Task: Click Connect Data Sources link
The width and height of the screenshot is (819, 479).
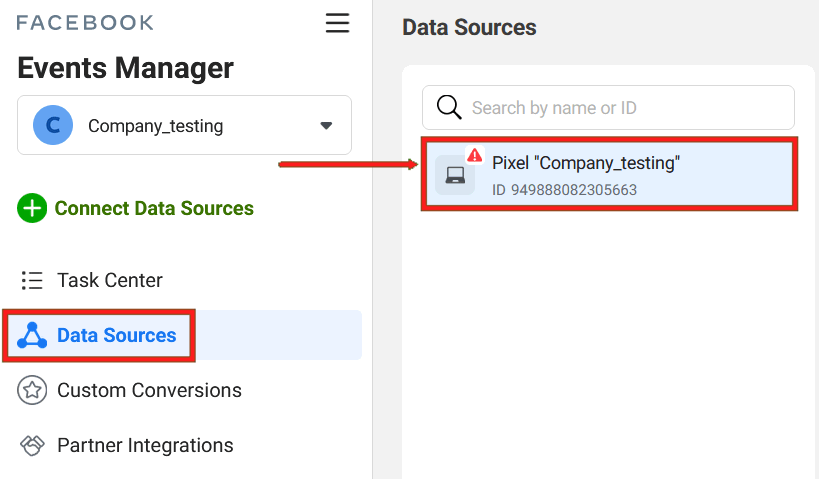Action: tap(154, 208)
